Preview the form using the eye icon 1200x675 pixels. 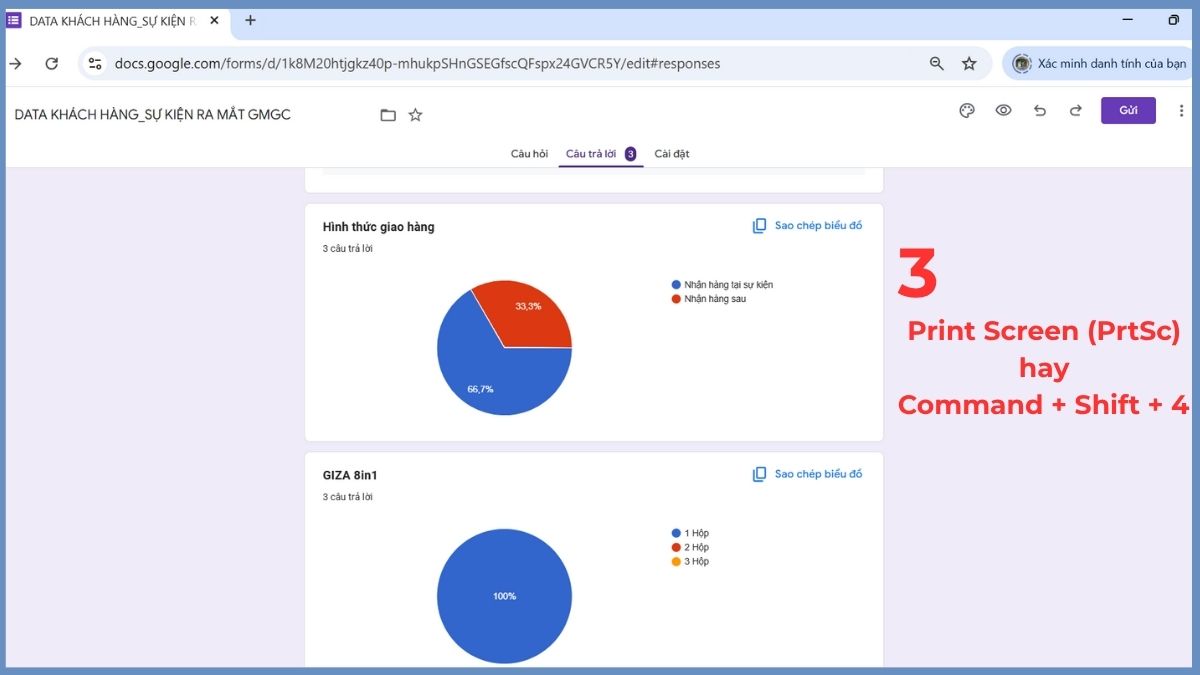(x=1003, y=111)
